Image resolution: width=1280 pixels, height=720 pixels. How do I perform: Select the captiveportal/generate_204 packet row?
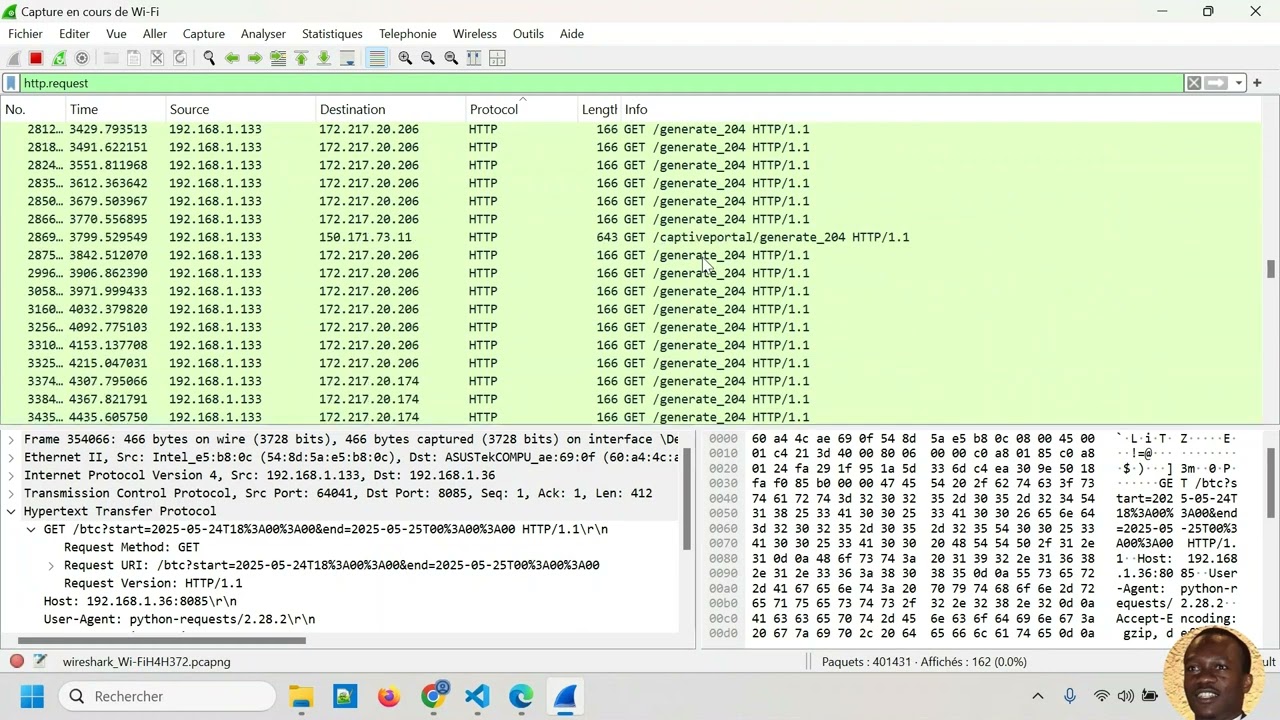pos(630,237)
